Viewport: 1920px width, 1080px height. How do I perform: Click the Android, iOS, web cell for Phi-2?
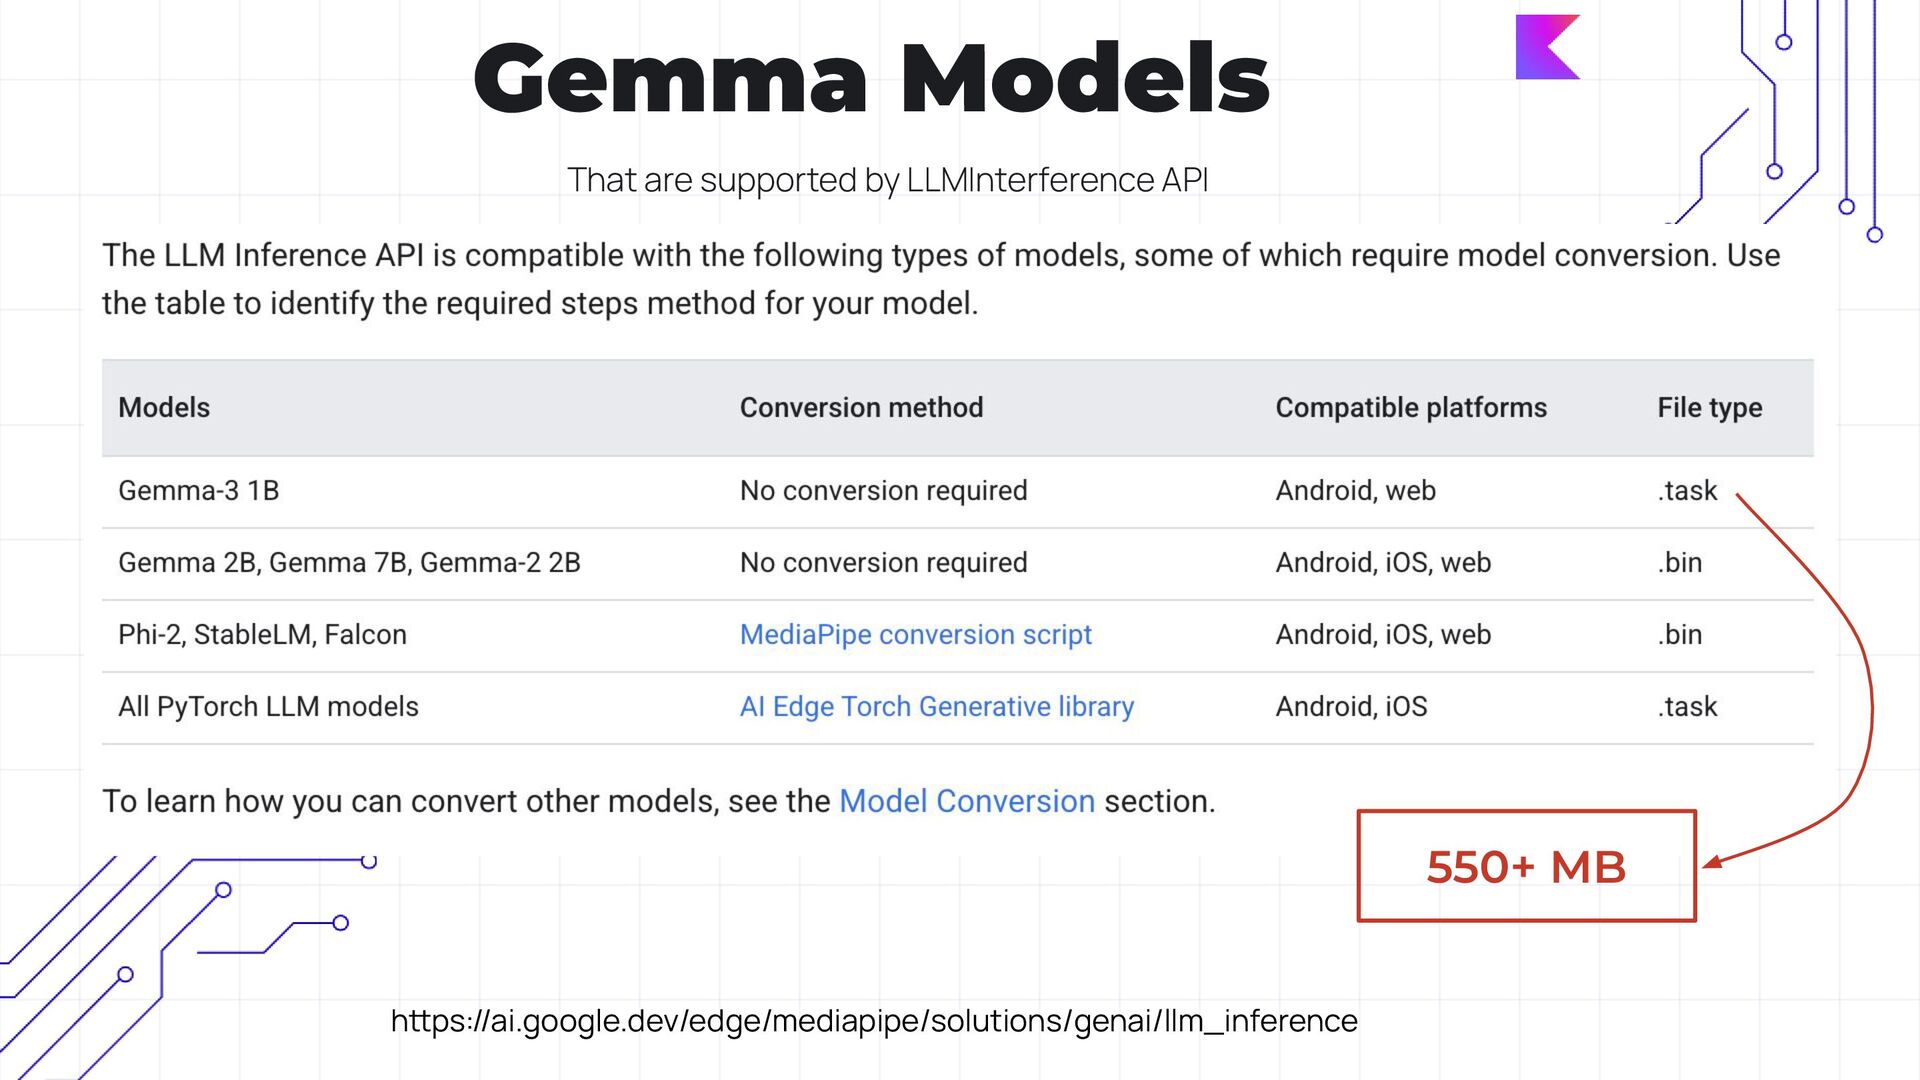point(1383,635)
